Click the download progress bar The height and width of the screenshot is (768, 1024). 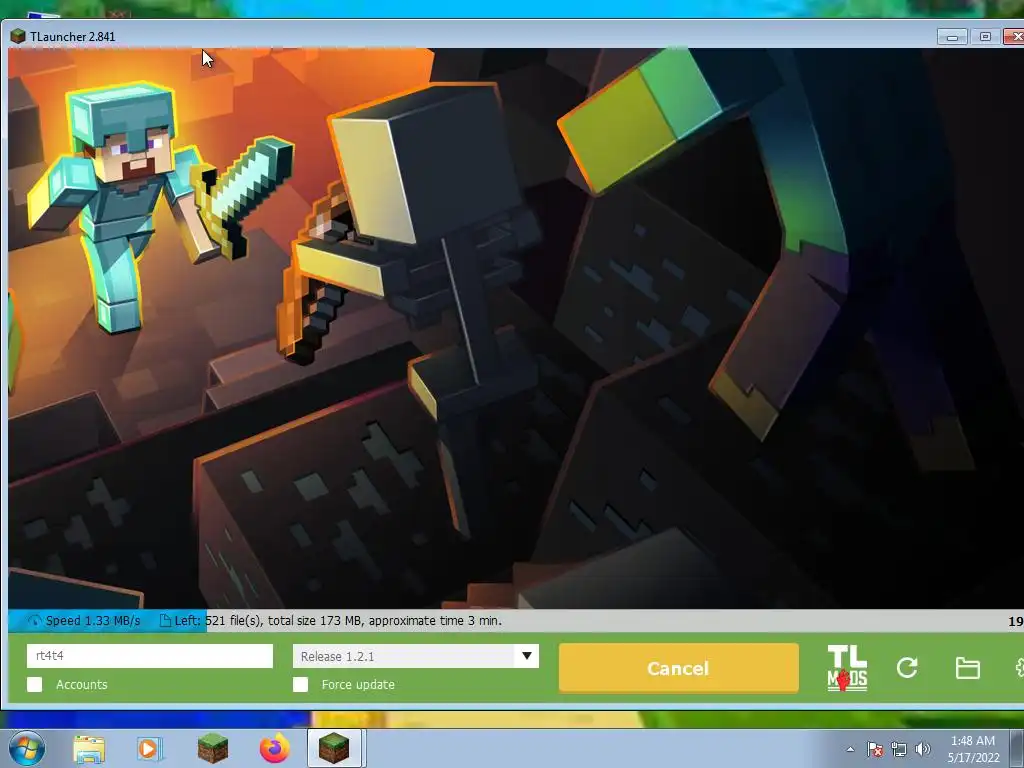pos(516,621)
